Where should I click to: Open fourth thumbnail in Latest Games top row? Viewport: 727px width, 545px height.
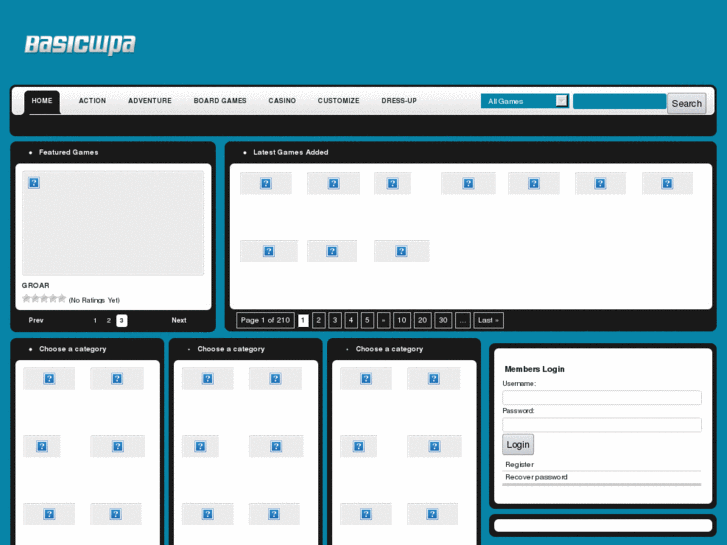tap(468, 183)
